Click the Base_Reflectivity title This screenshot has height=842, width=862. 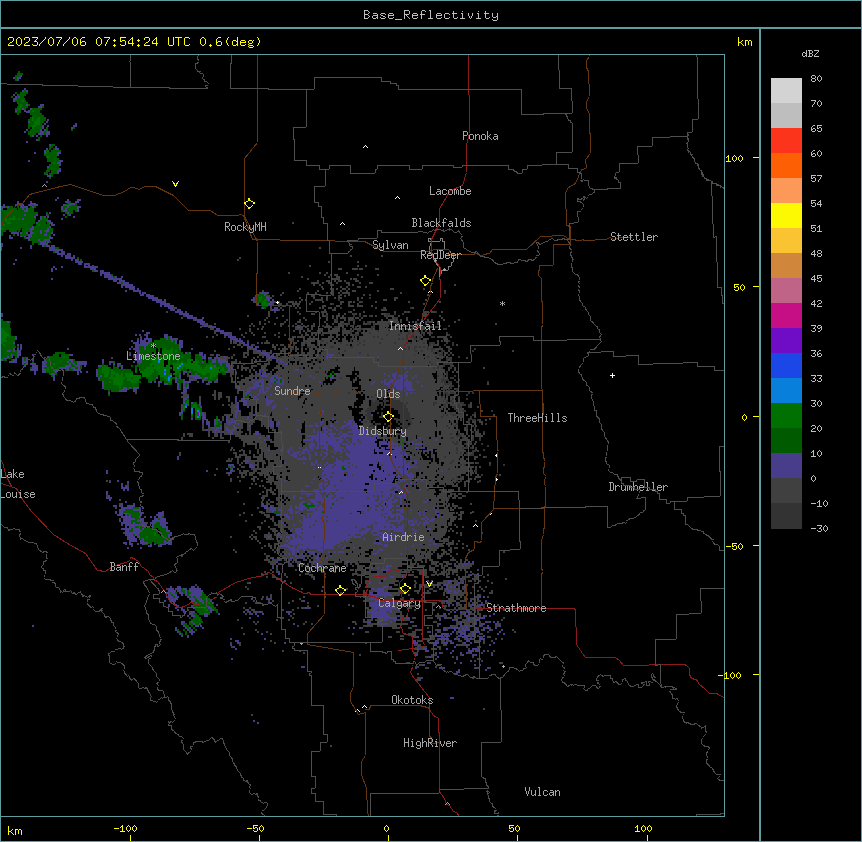431,15
